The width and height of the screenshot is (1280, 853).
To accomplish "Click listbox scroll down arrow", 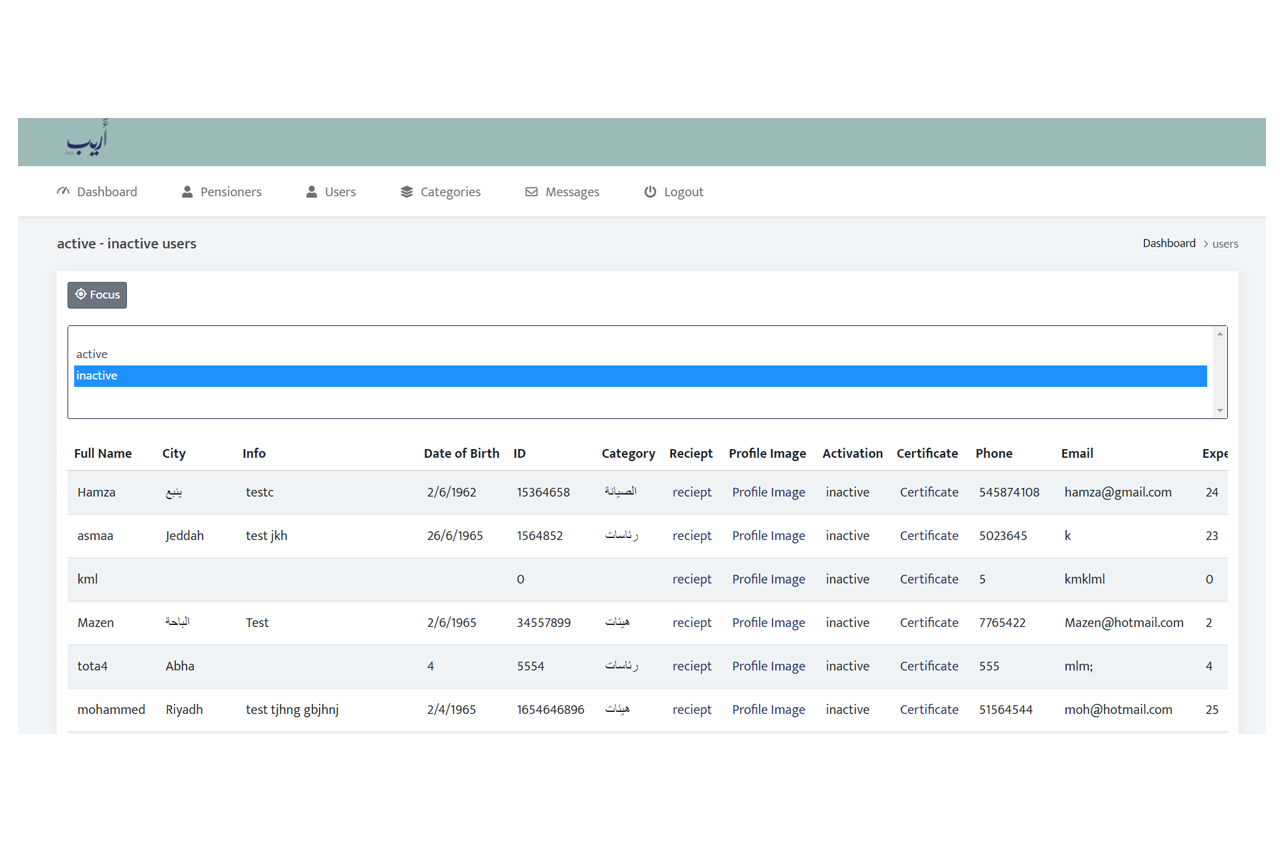I will click(x=1219, y=410).
